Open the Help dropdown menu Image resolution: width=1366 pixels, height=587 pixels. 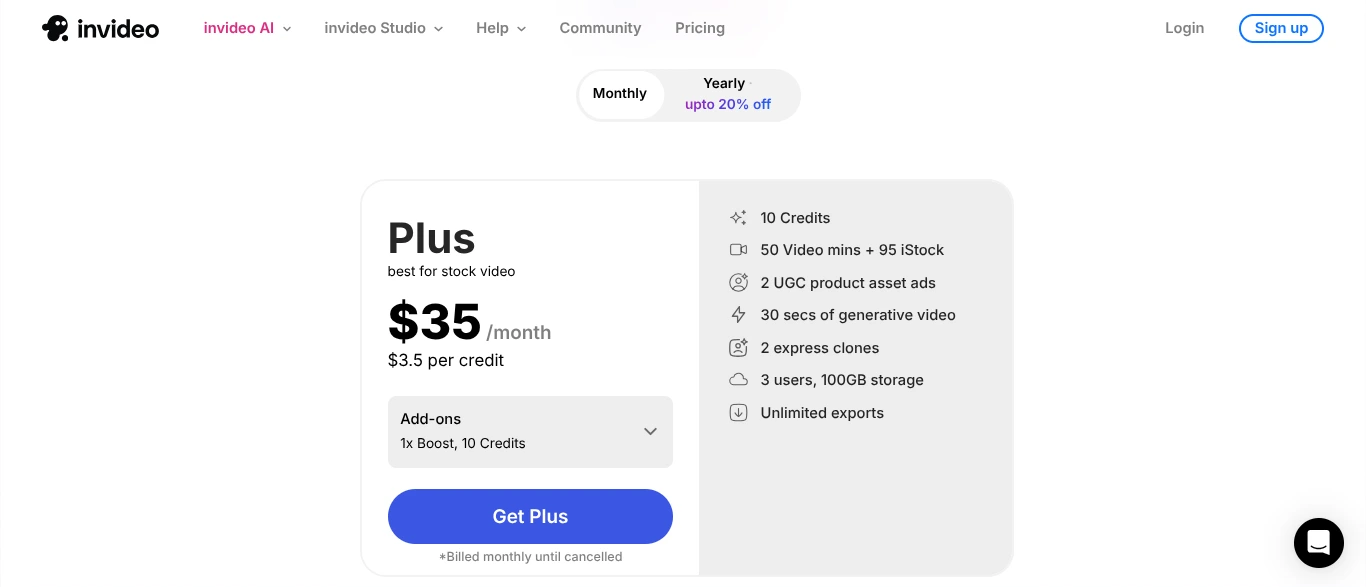click(500, 28)
